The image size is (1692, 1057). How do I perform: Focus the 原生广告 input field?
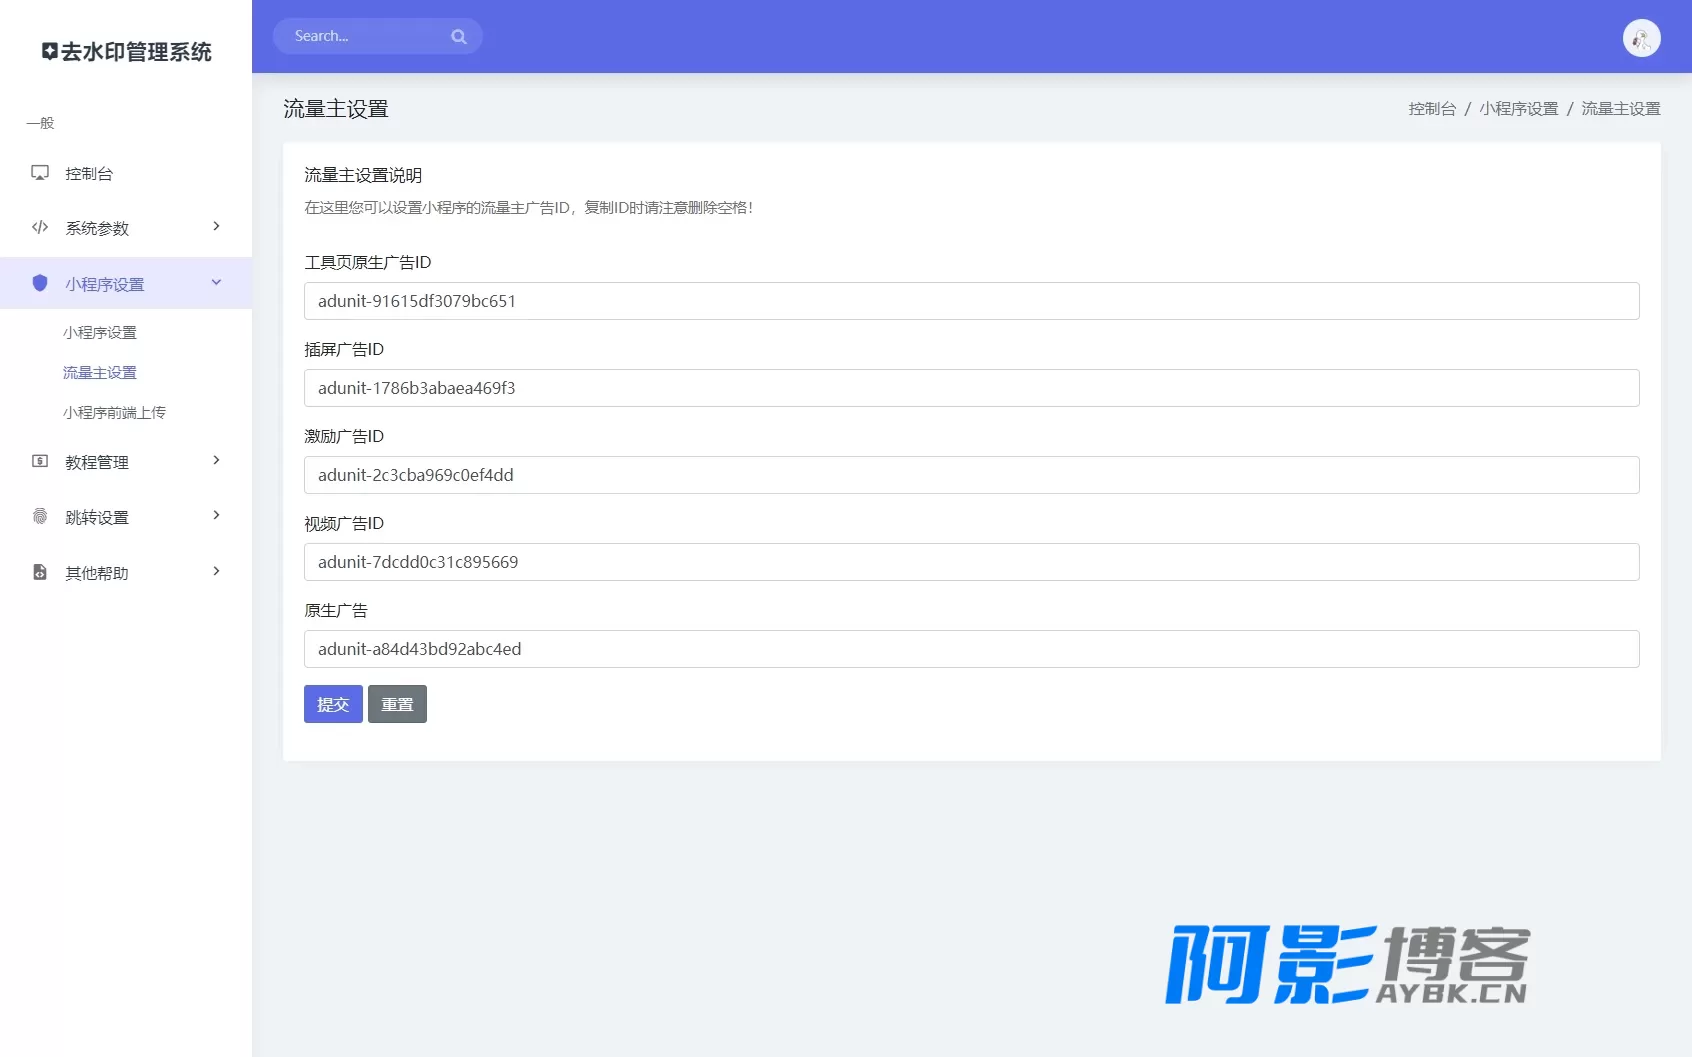(x=972, y=649)
